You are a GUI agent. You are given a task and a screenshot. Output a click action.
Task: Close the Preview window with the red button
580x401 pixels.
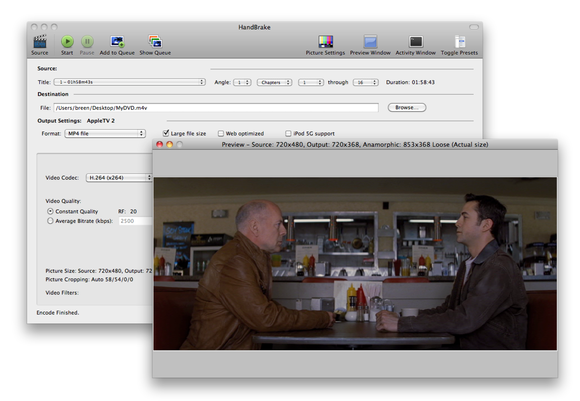point(159,144)
